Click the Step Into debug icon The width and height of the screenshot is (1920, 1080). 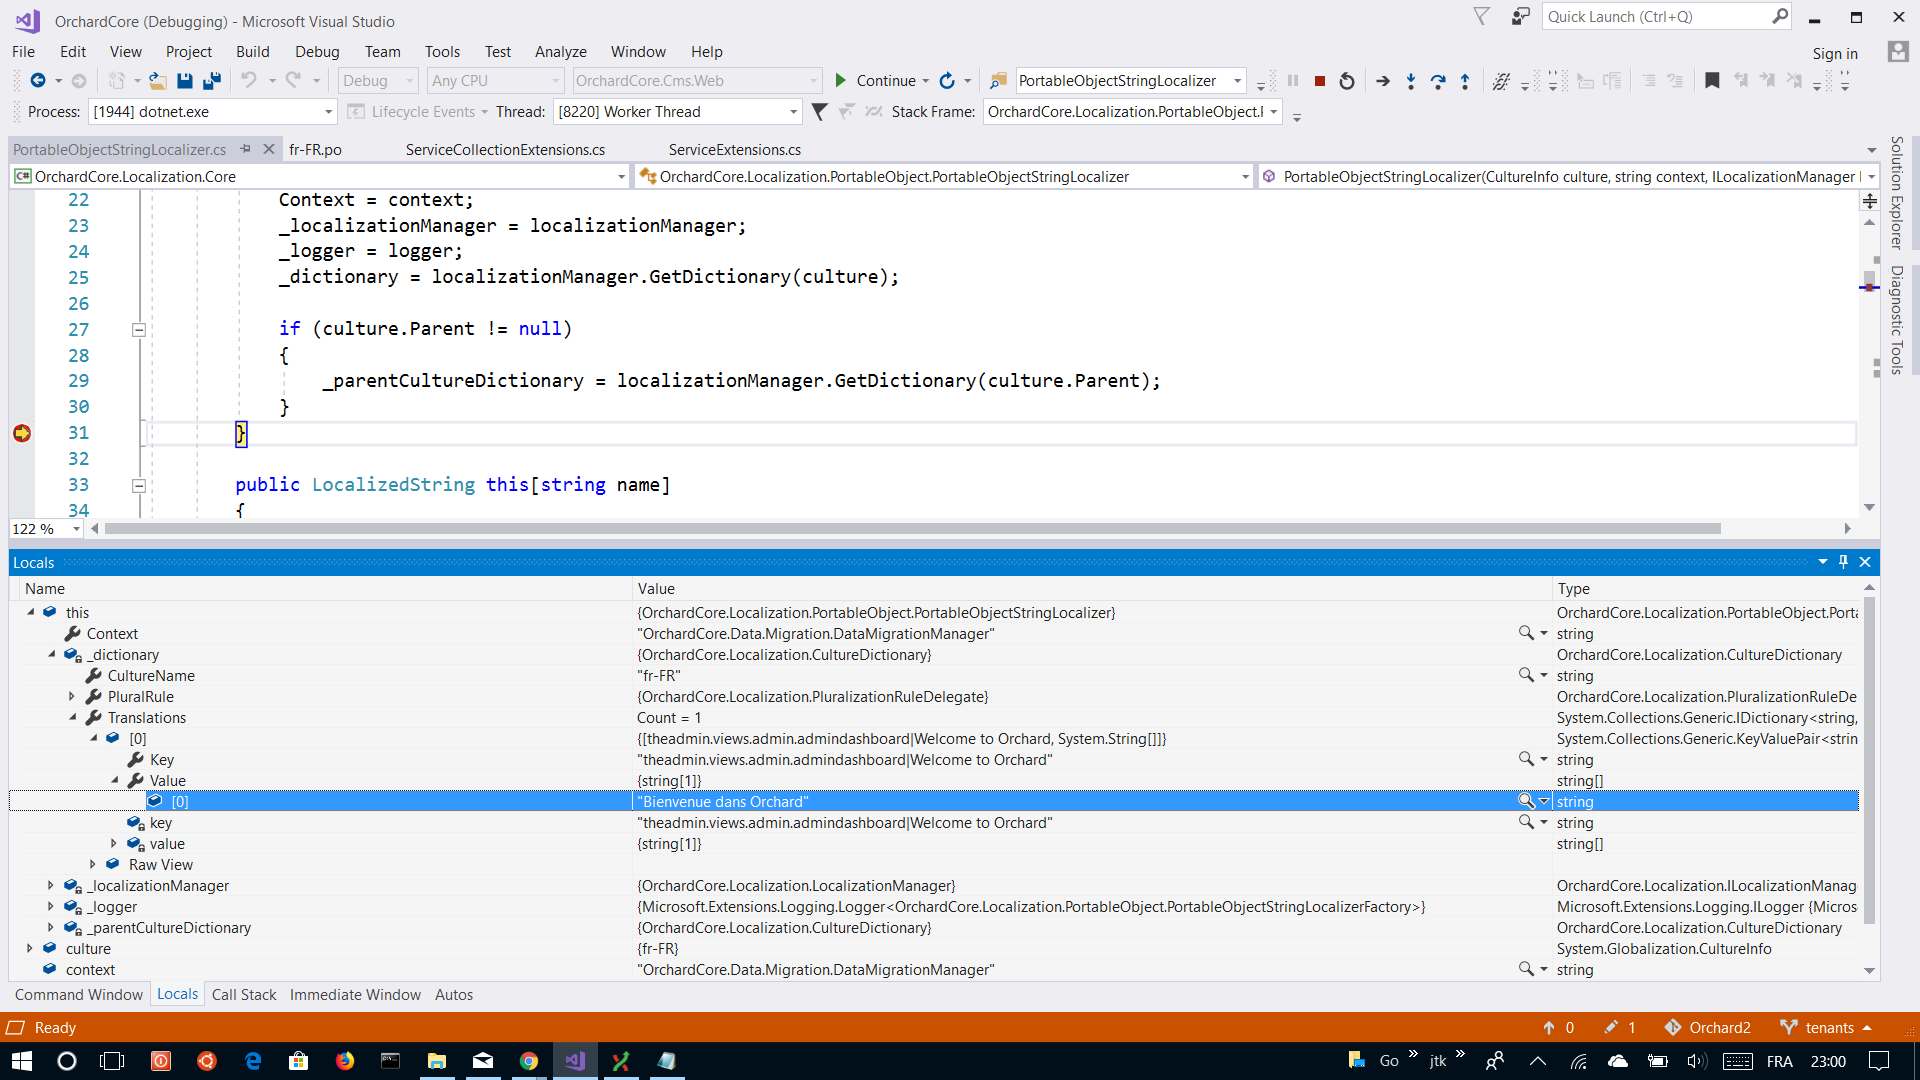coord(1411,81)
